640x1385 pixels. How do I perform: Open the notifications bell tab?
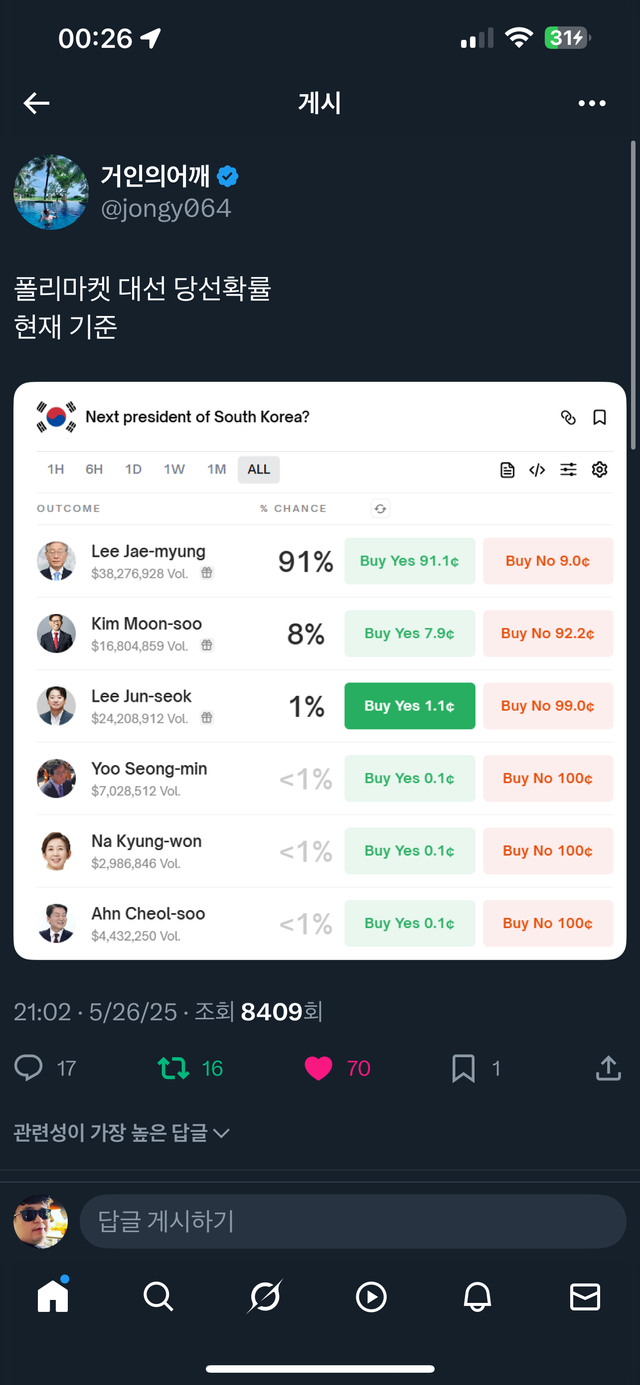(x=478, y=1297)
